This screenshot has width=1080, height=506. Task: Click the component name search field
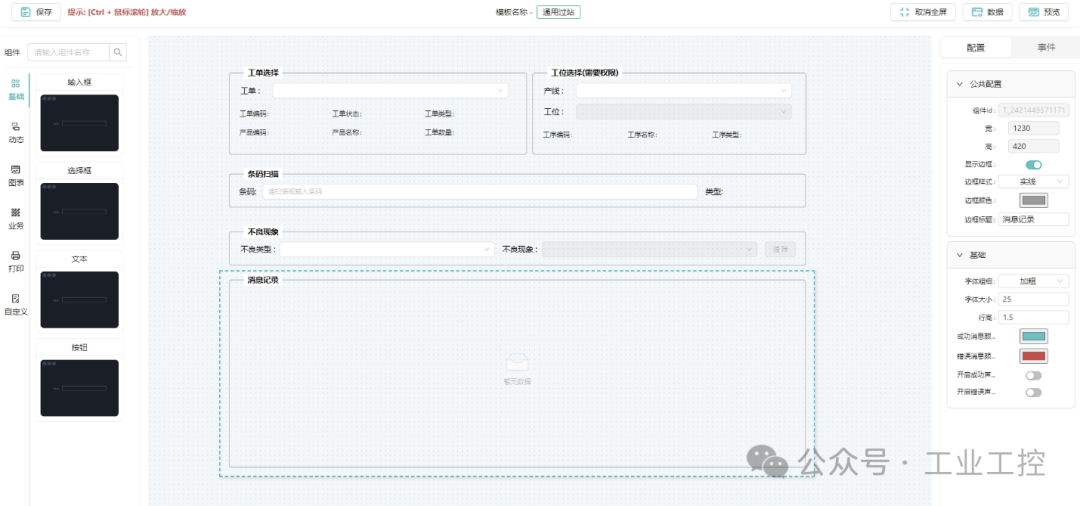coord(69,52)
